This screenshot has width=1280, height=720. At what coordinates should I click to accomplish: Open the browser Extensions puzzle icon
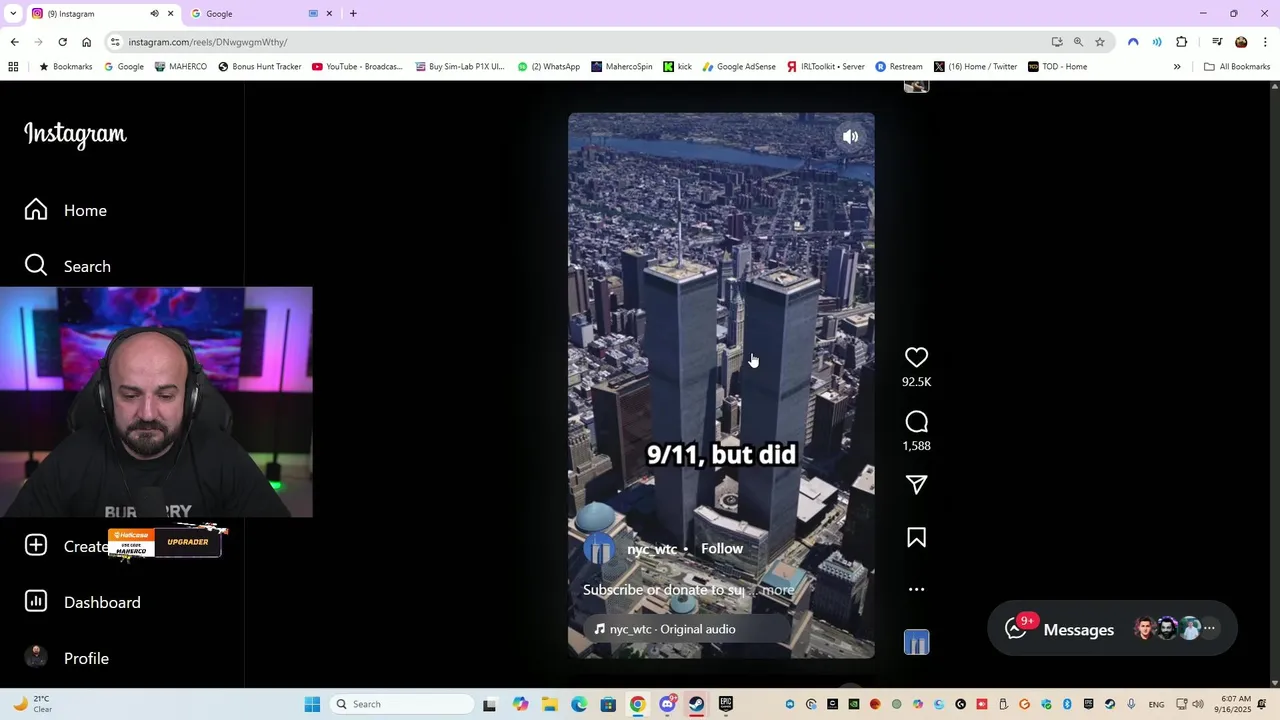(x=1182, y=42)
